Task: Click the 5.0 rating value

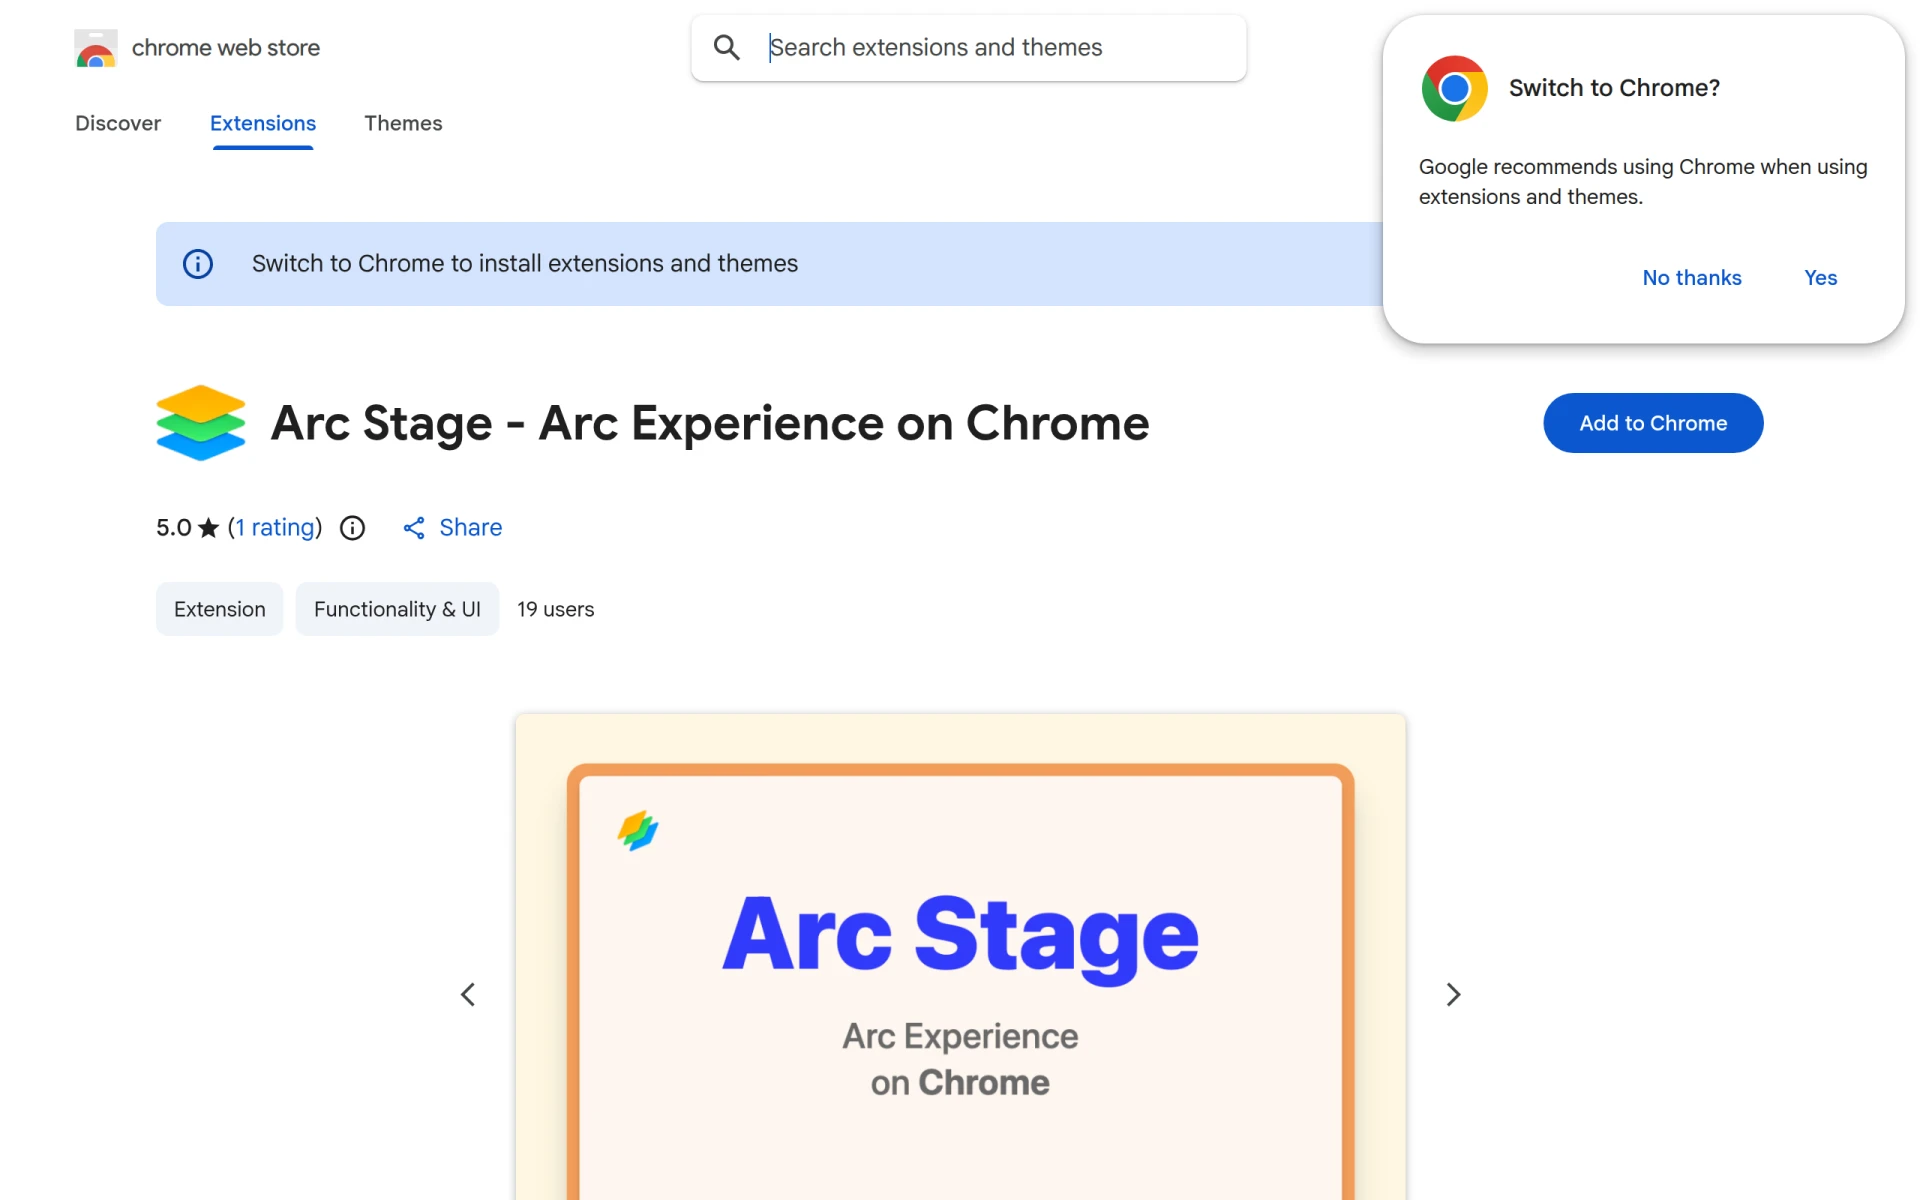Action: (174, 528)
